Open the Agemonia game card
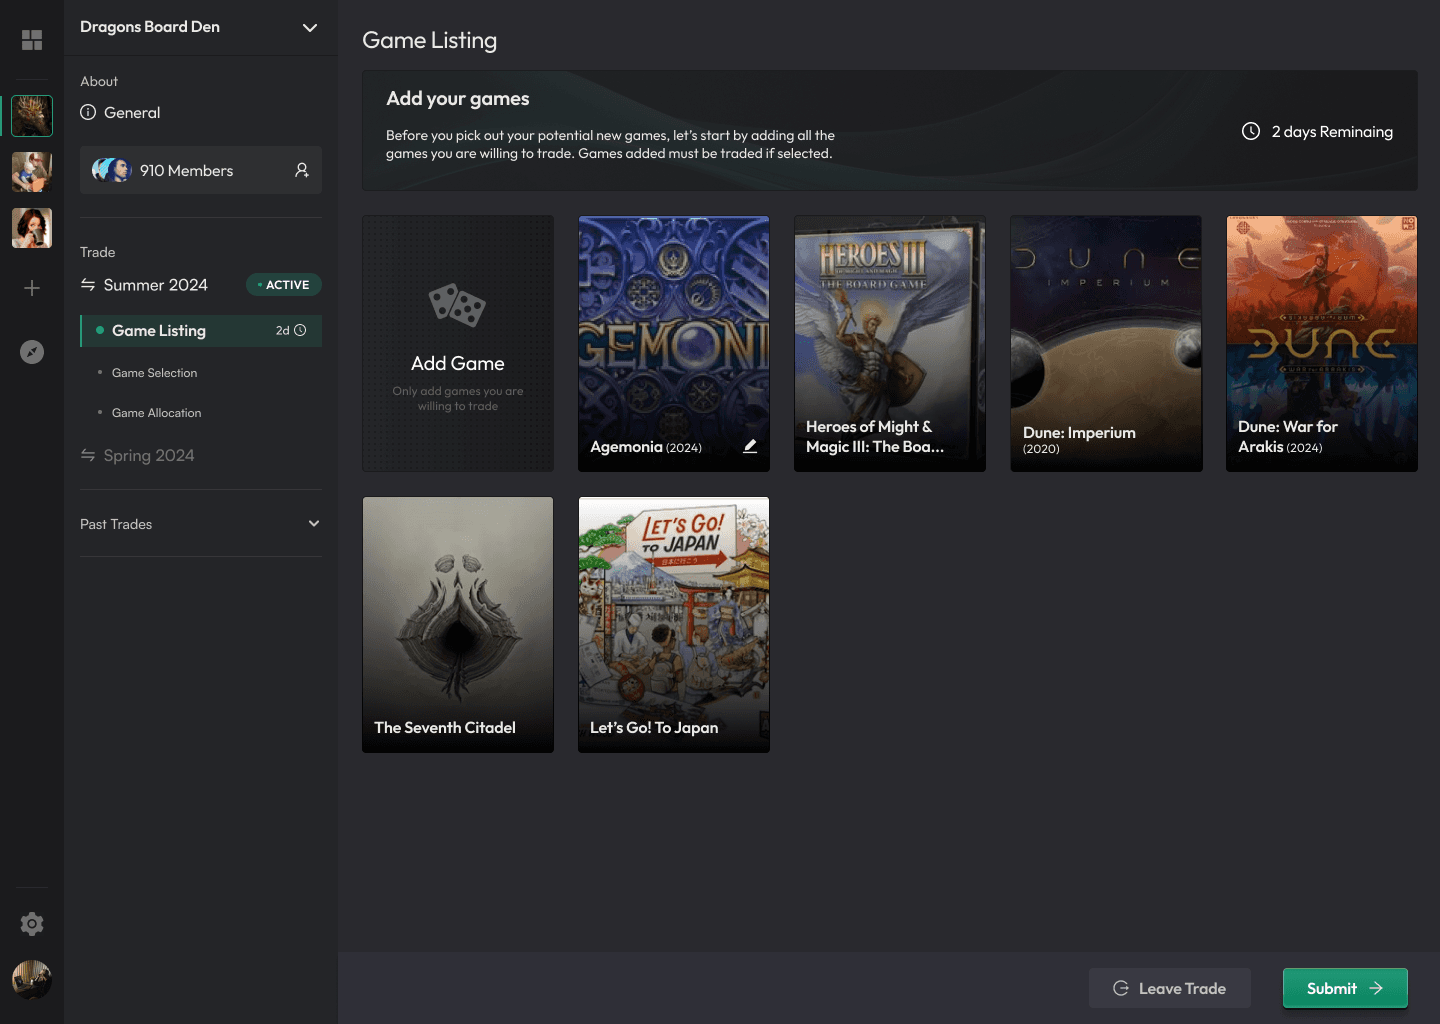The width and height of the screenshot is (1440, 1024). (x=674, y=343)
